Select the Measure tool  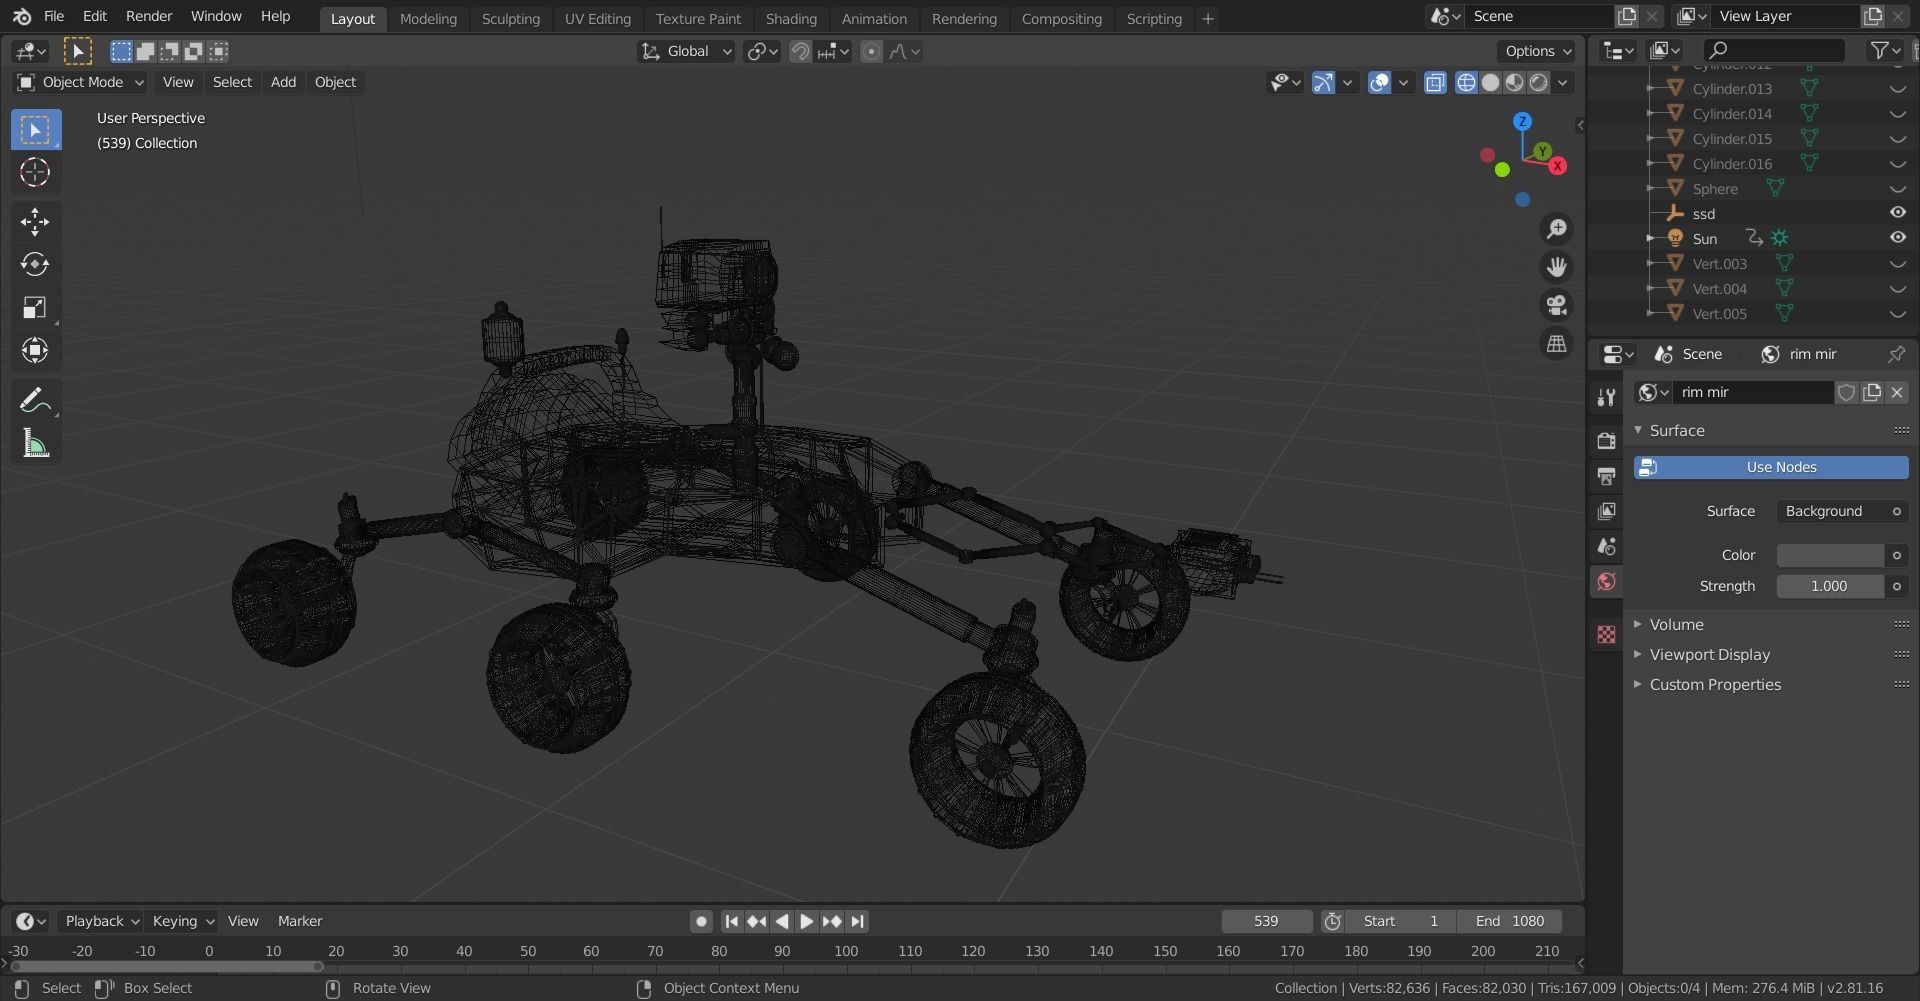pos(35,443)
